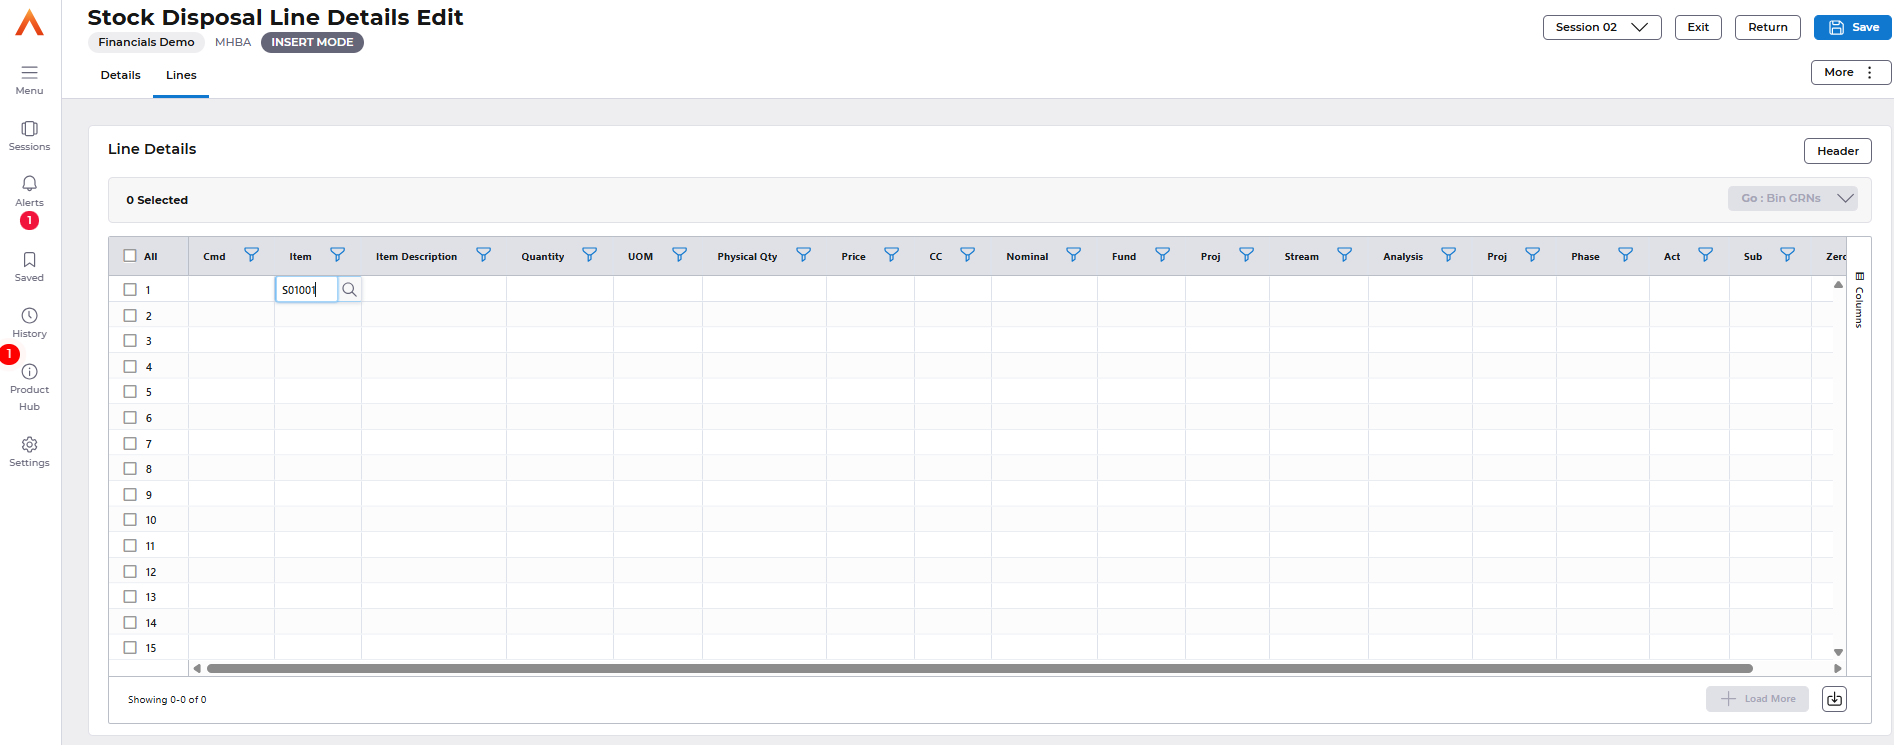Click the Exit button

[x=1698, y=27]
